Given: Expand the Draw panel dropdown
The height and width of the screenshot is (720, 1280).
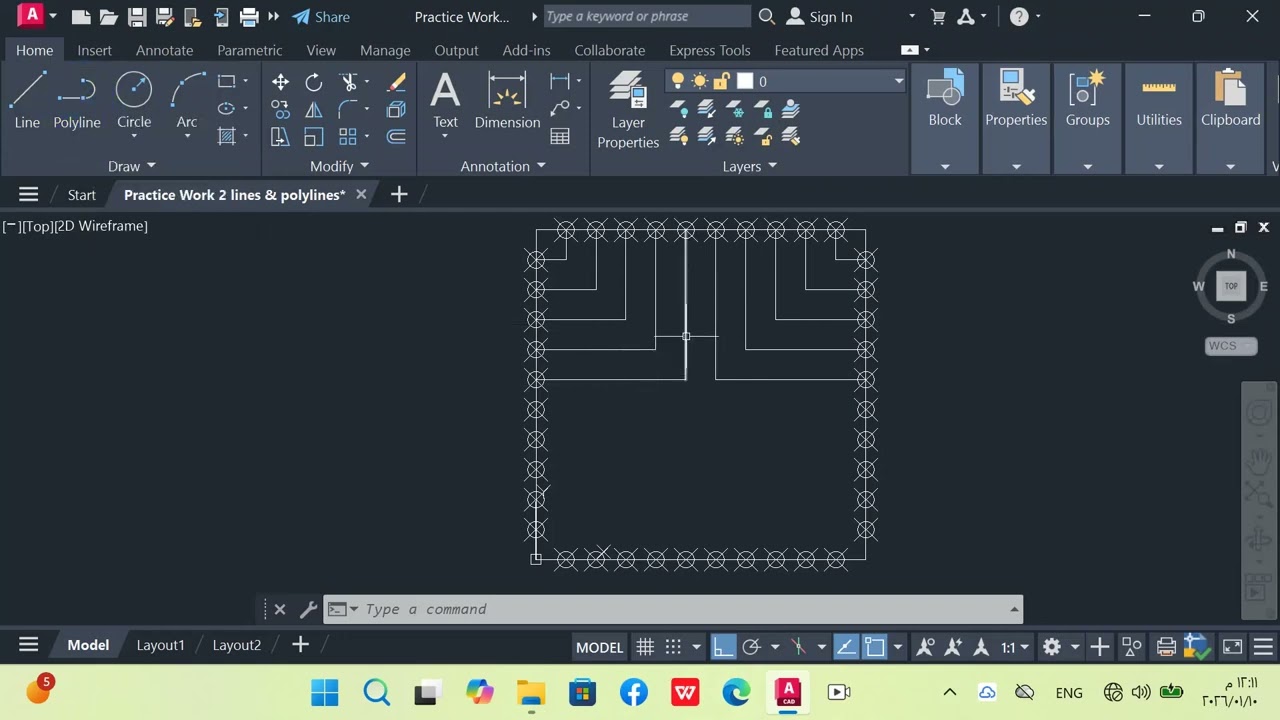Looking at the screenshot, I should [x=132, y=166].
